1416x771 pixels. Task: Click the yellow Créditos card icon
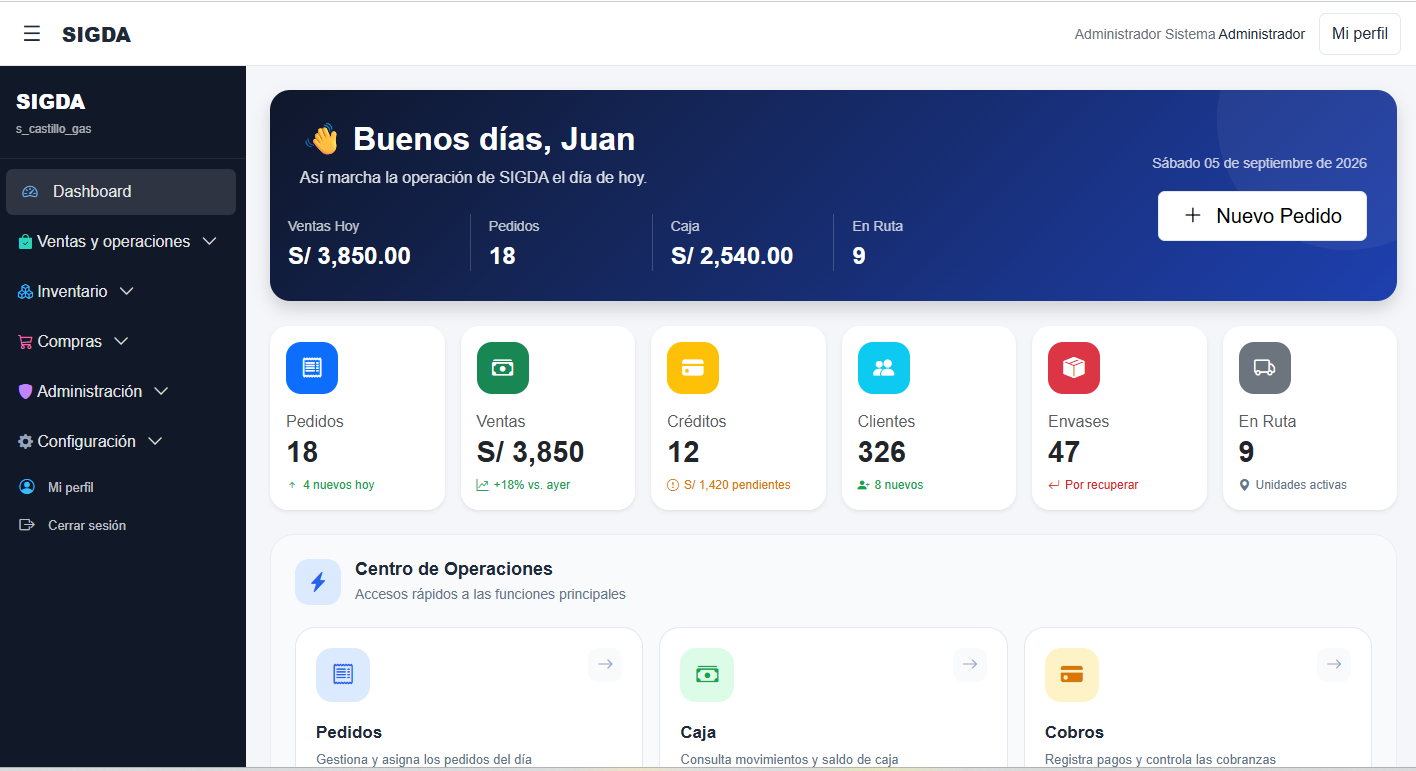(693, 368)
